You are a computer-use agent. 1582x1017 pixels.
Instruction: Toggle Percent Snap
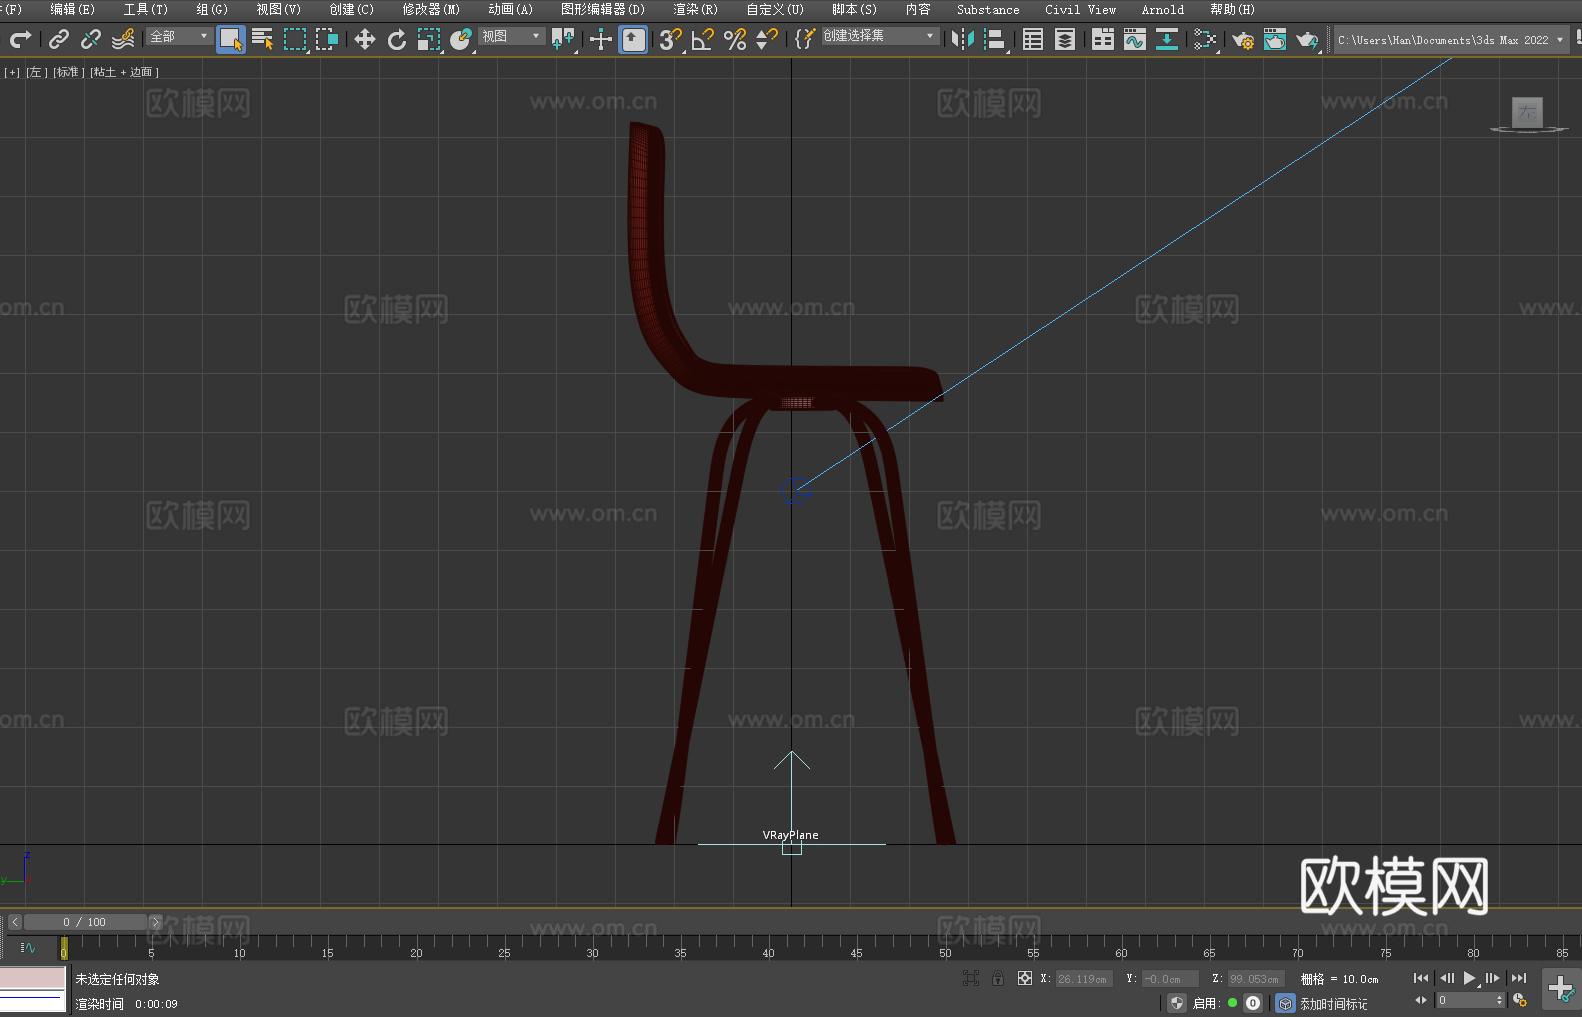(x=735, y=39)
